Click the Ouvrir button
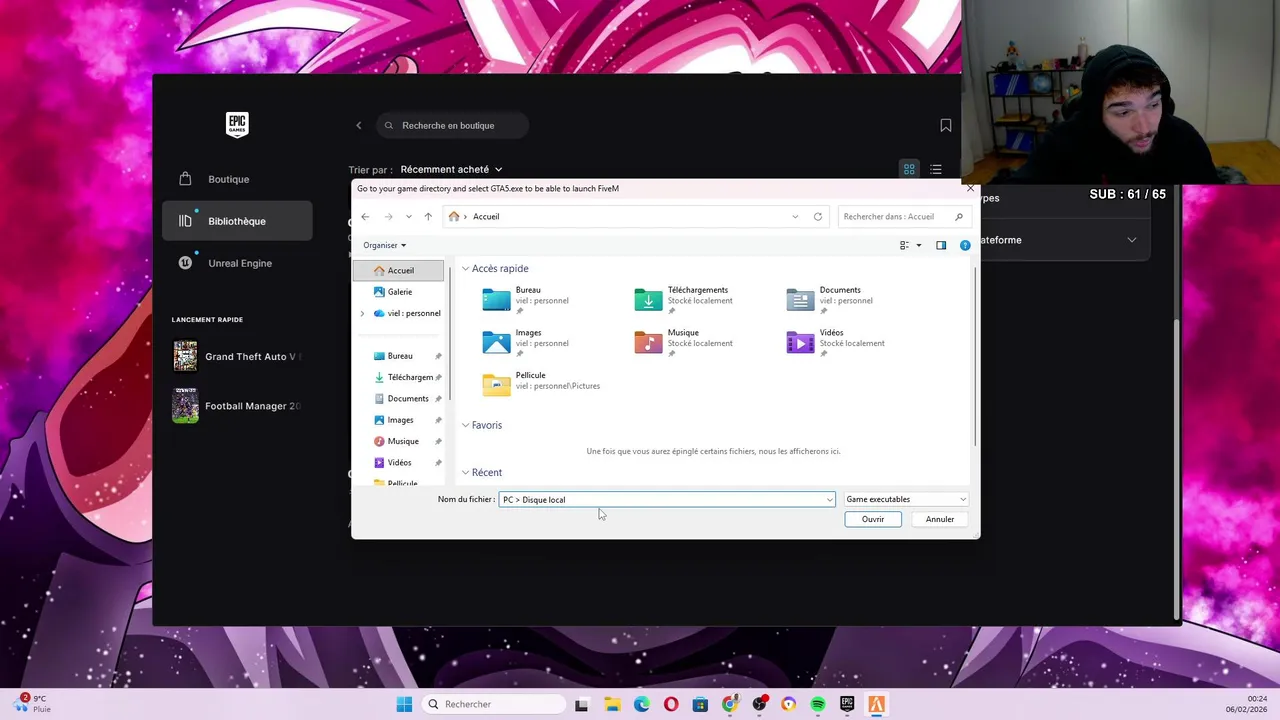This screenshot has height=720, width=1280. click(x=873, y=519)
